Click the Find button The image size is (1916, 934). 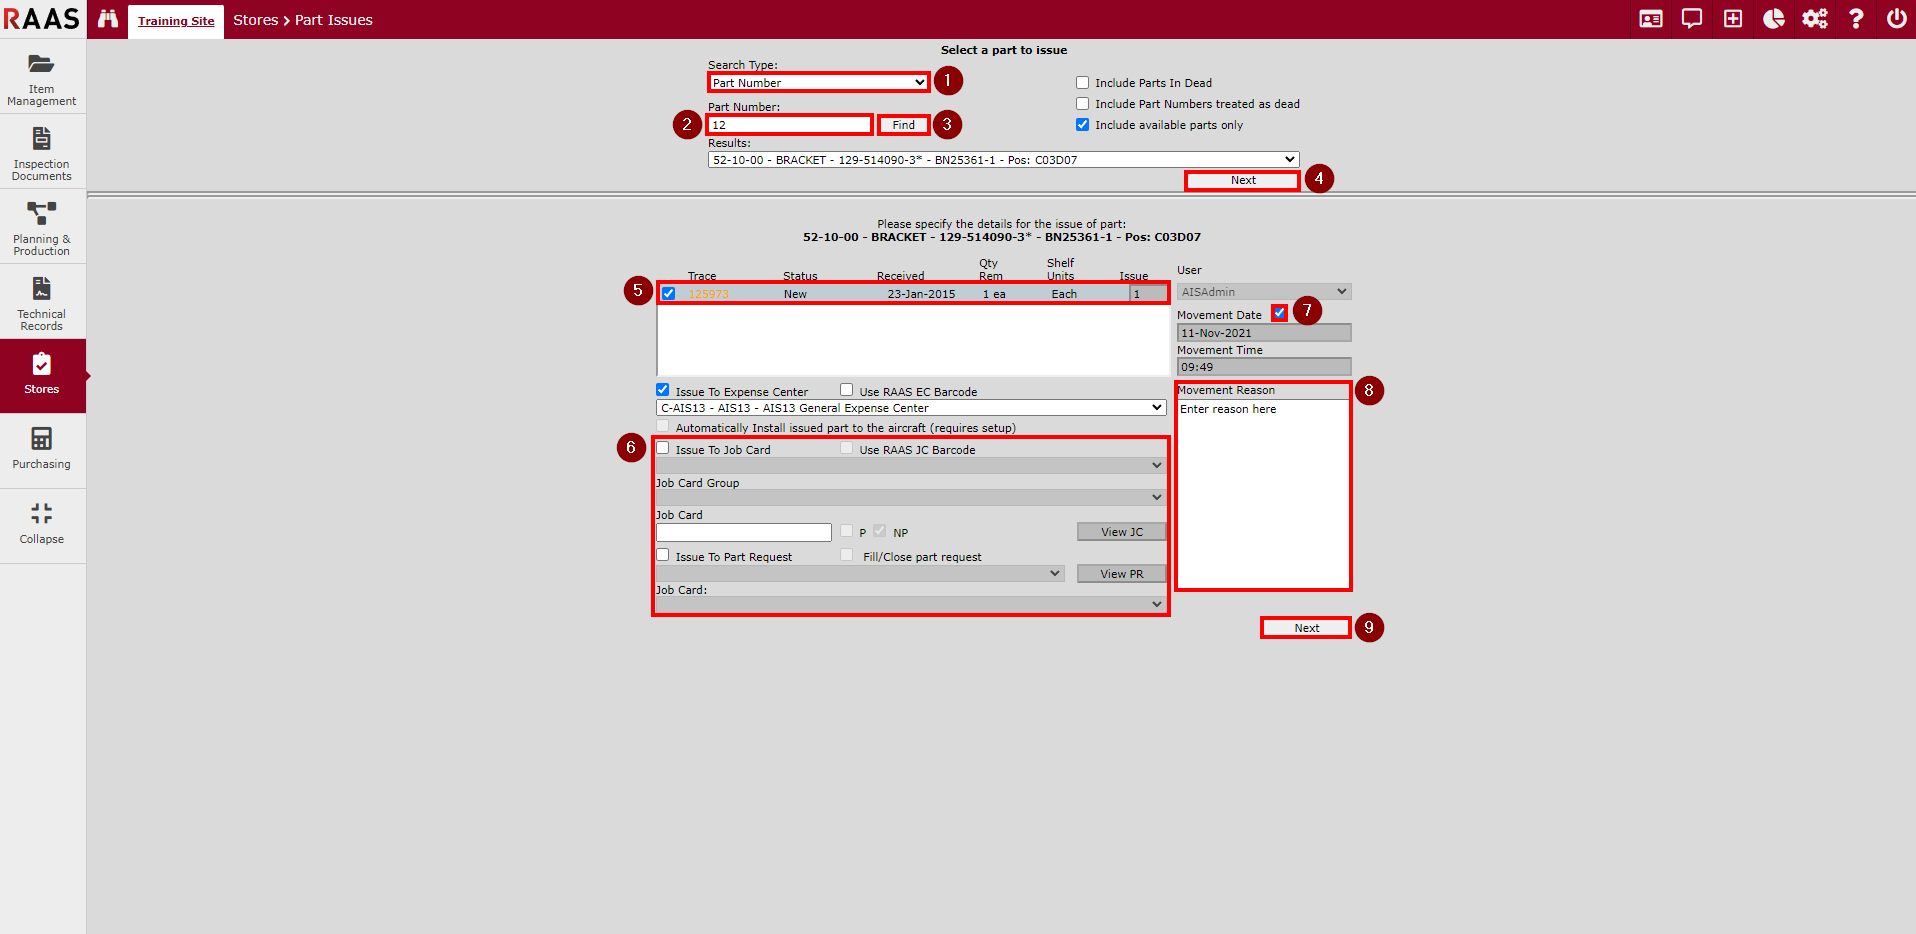click(x=904, y=125)
